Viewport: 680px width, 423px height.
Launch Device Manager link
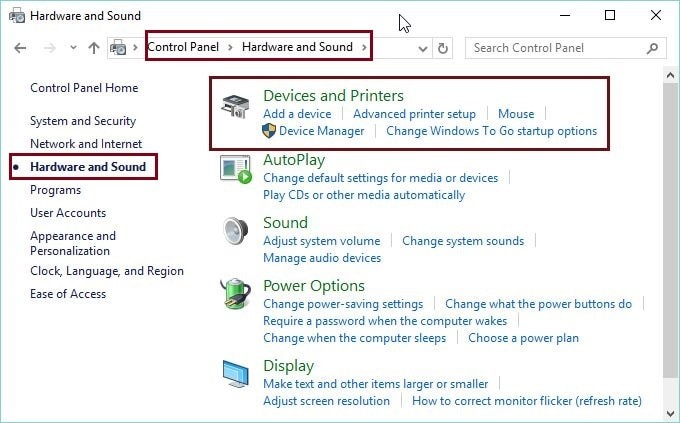click(x=321, y=131)
